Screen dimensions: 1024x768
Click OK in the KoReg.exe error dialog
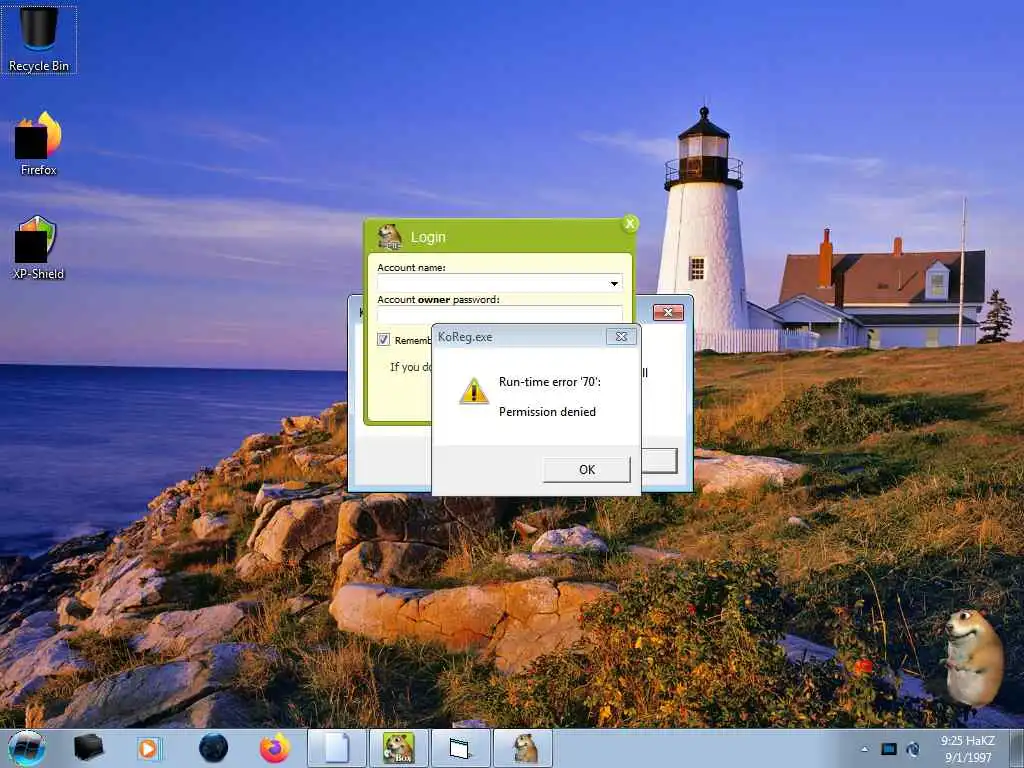click(x=586, y=470)
